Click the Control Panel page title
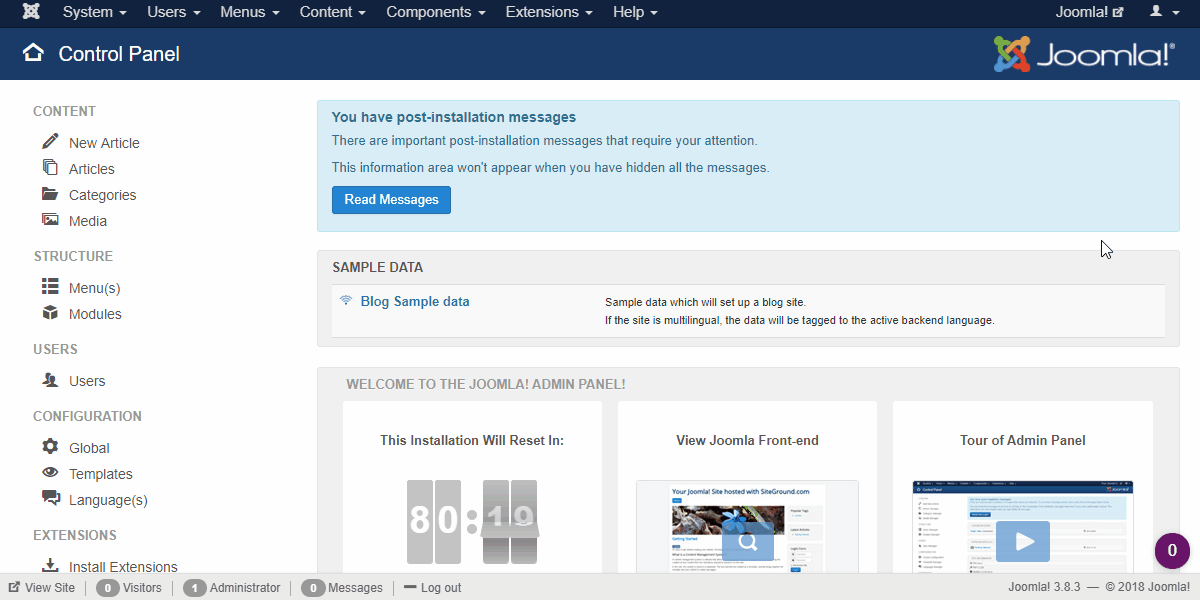 tap(119, 54)
